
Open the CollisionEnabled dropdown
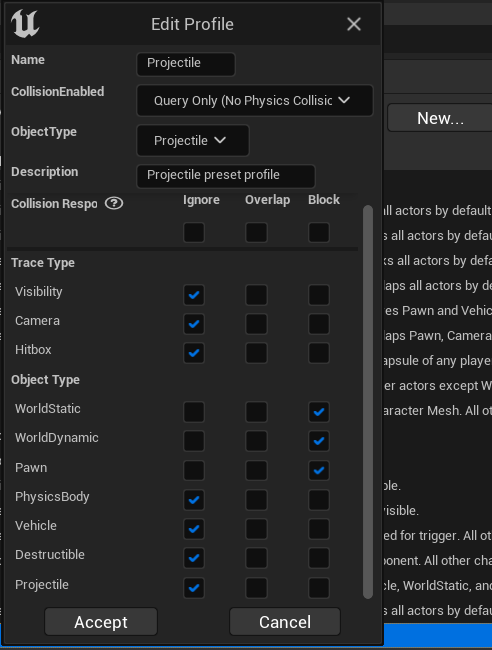click(x=255, y=100)
